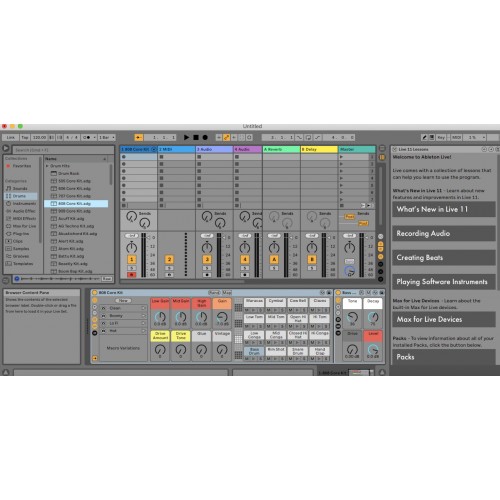This screenshot has height=500, width=500.
Task: Open the Samples category
Action: 21,249
